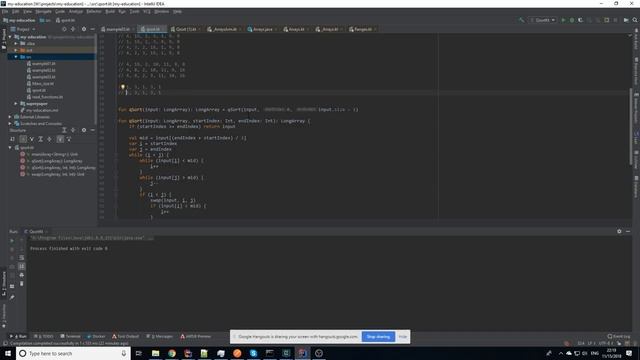Open Windows Start menu

(8, 353)
